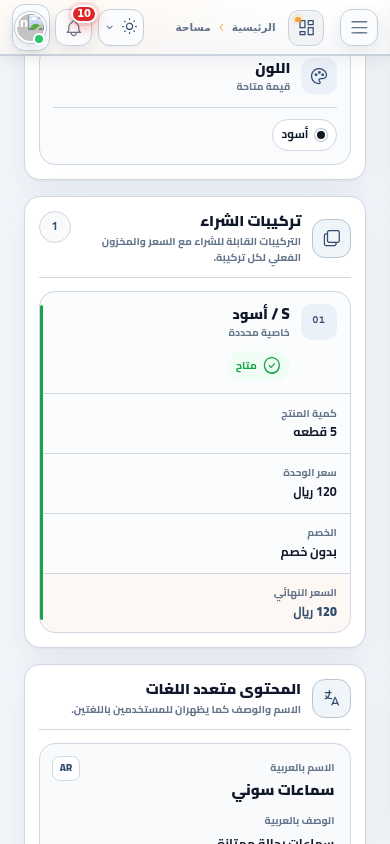Open the user avatar profile menu
Screen dimensions: 390x844
pos(31,27)
